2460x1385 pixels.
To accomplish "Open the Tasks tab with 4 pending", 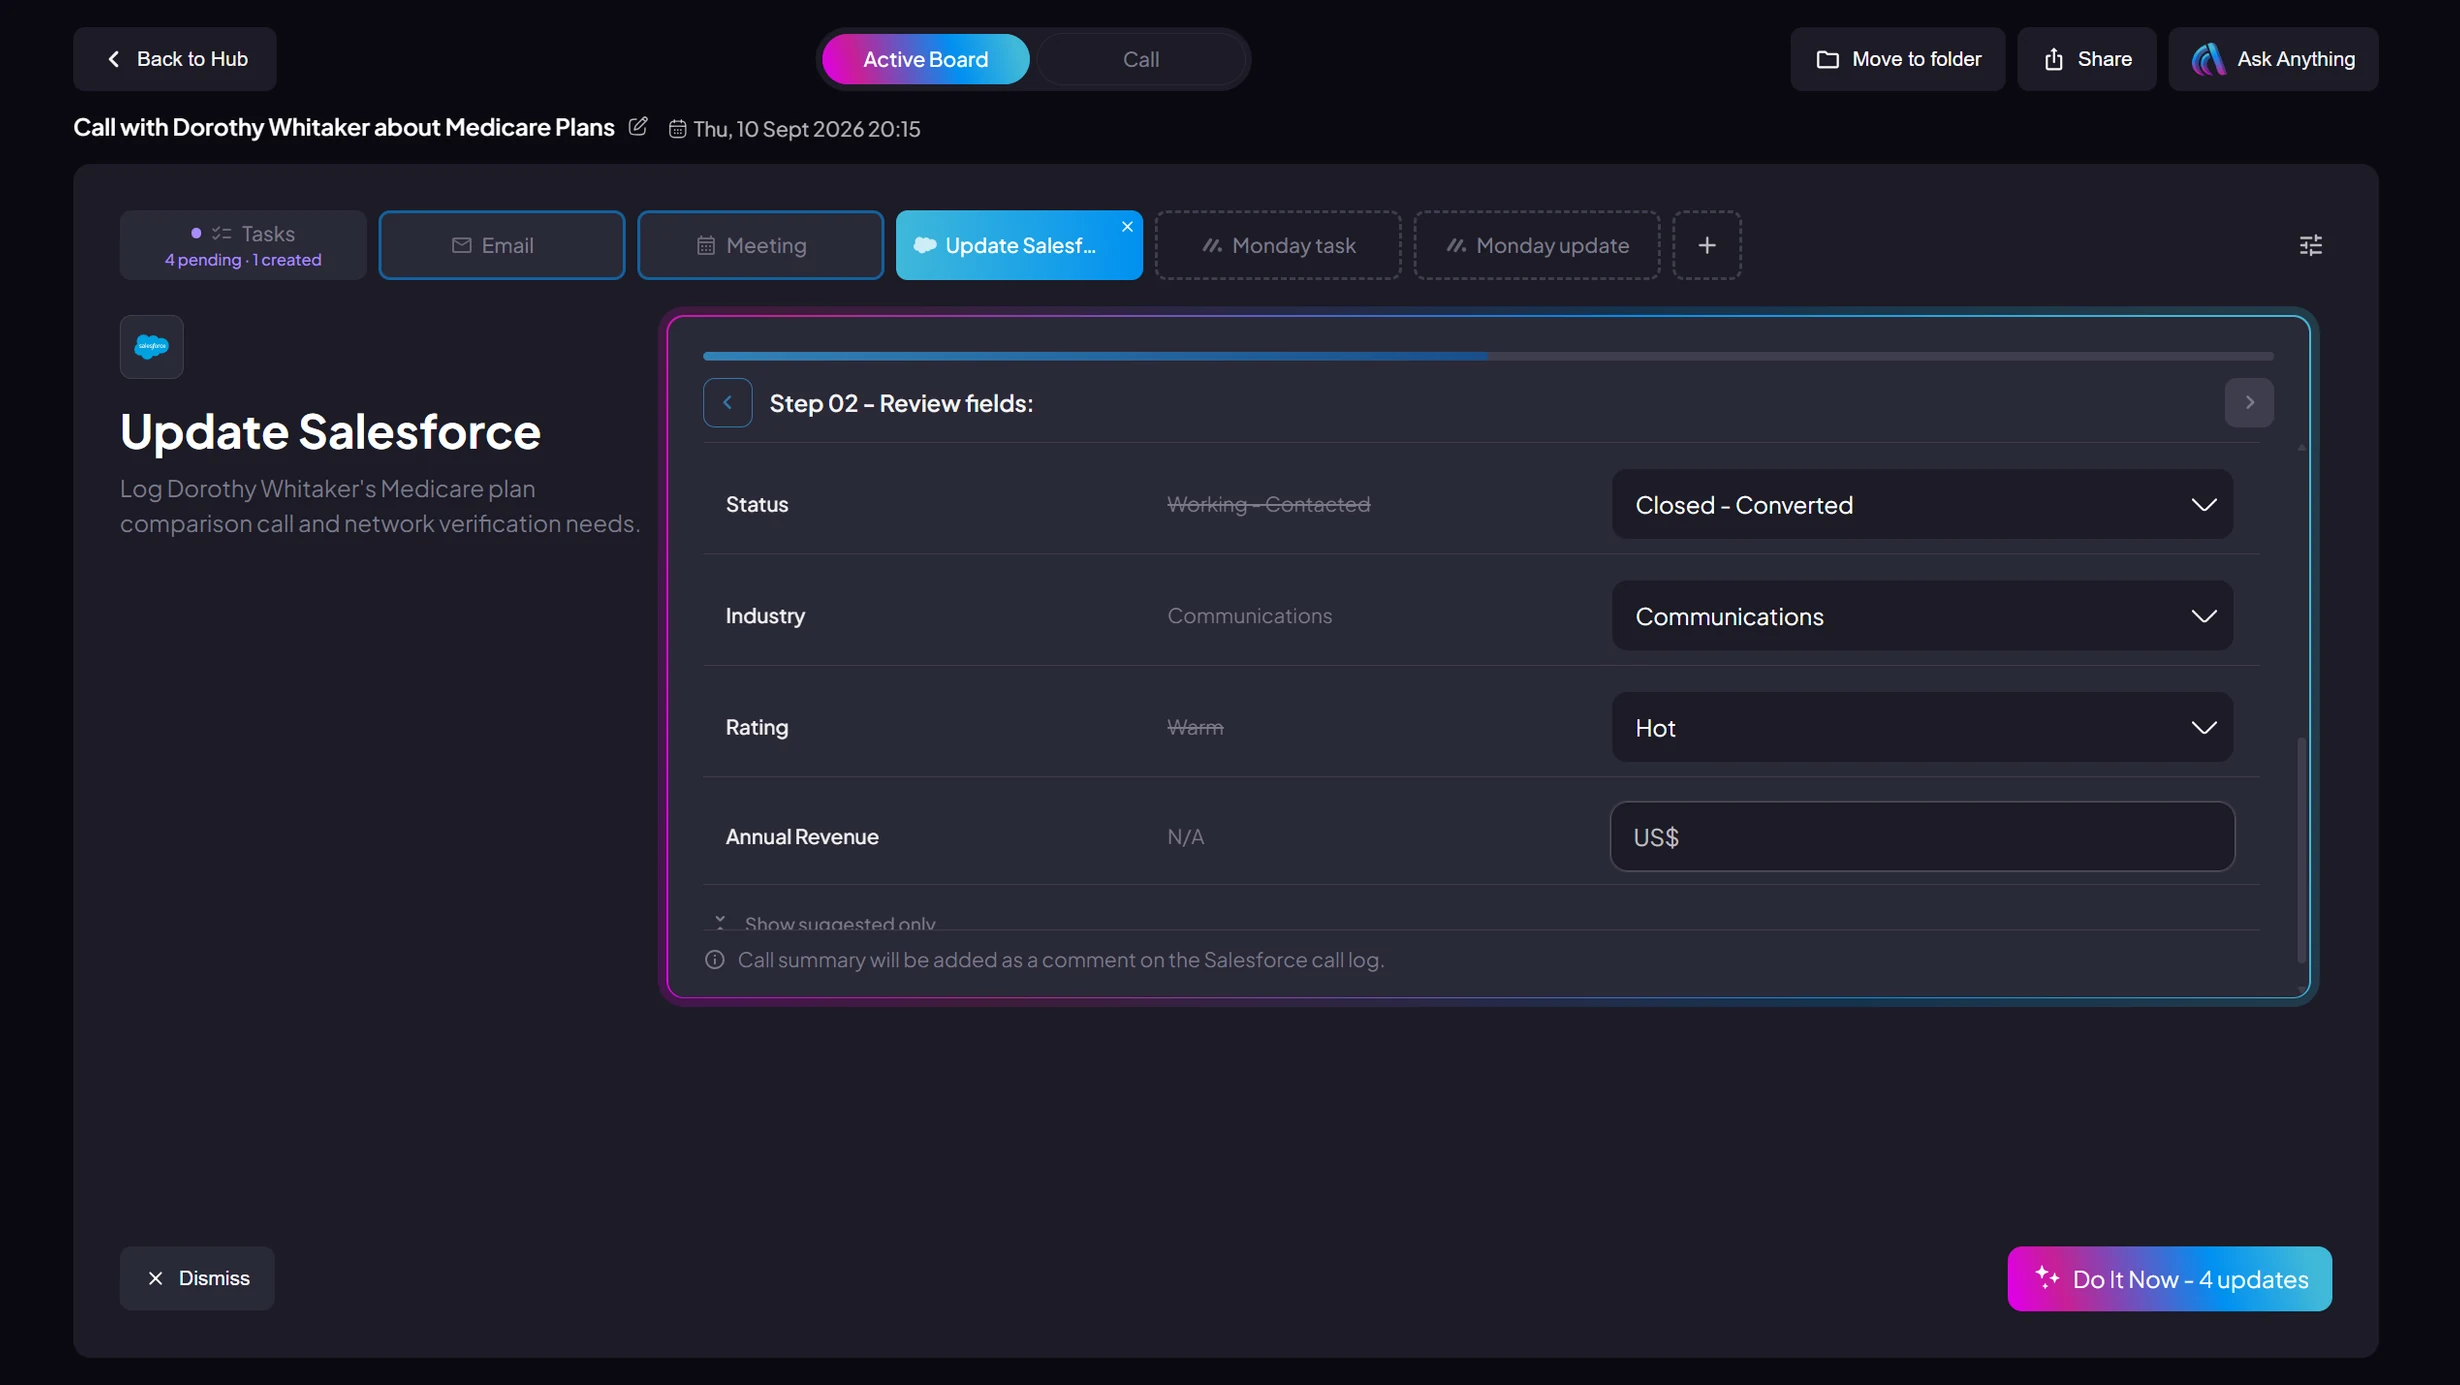I will 243,245.
